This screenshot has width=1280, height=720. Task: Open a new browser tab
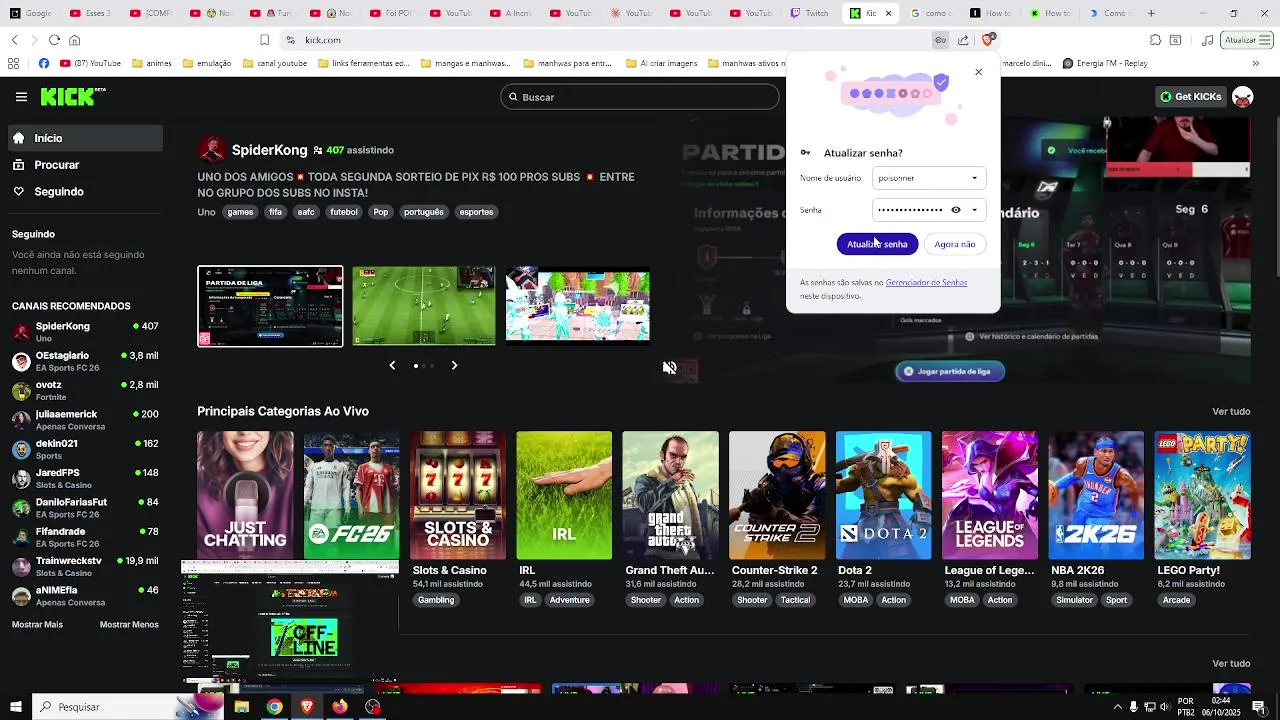click(x=1151, y=13)
